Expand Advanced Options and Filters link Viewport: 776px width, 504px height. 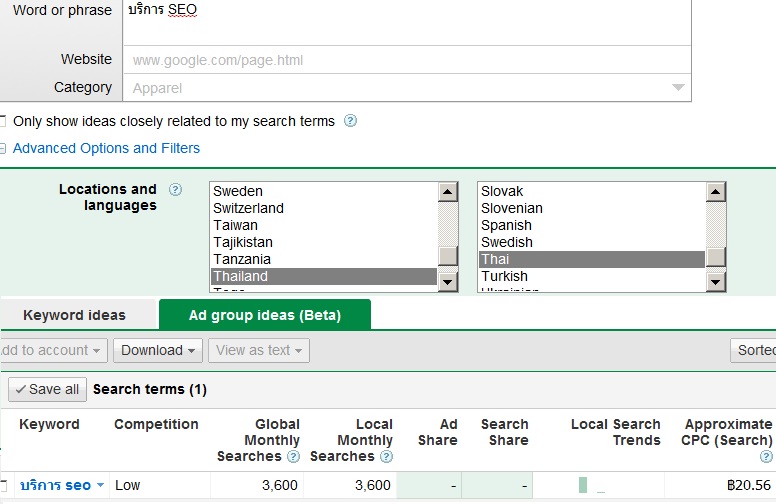[106, 148]
